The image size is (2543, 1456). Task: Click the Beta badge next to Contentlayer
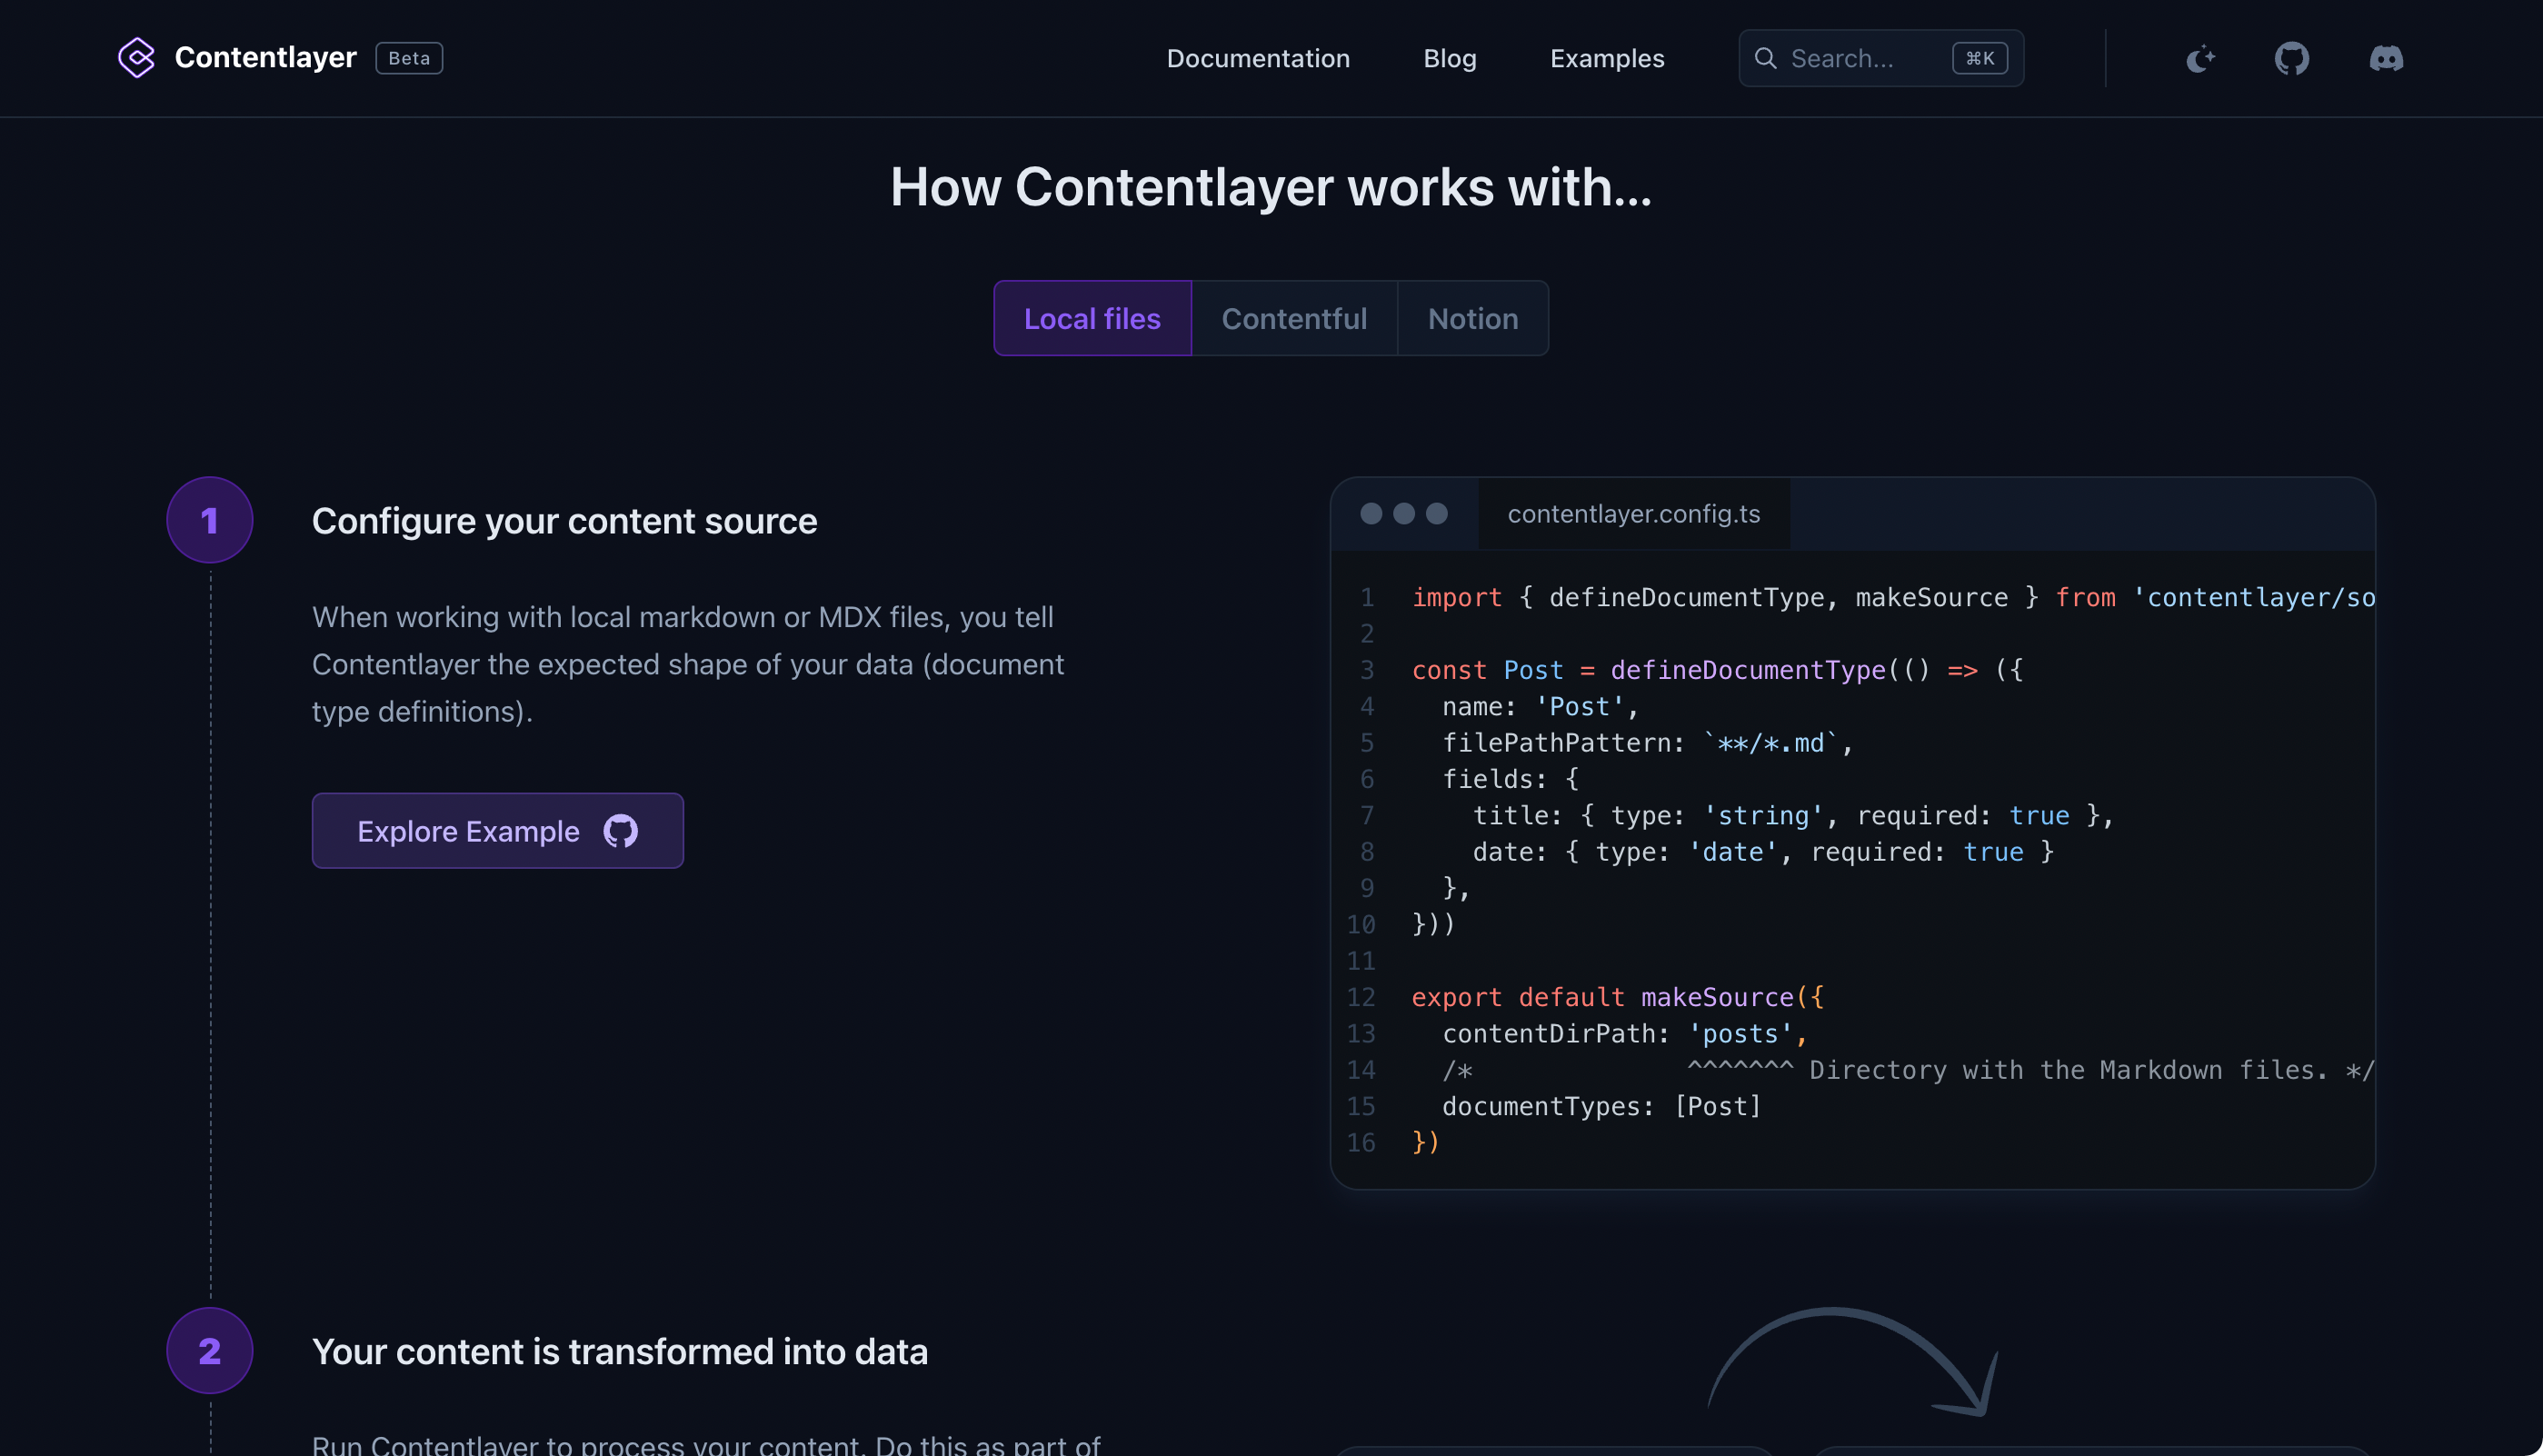pyautogui.click(x=408, y=58)
